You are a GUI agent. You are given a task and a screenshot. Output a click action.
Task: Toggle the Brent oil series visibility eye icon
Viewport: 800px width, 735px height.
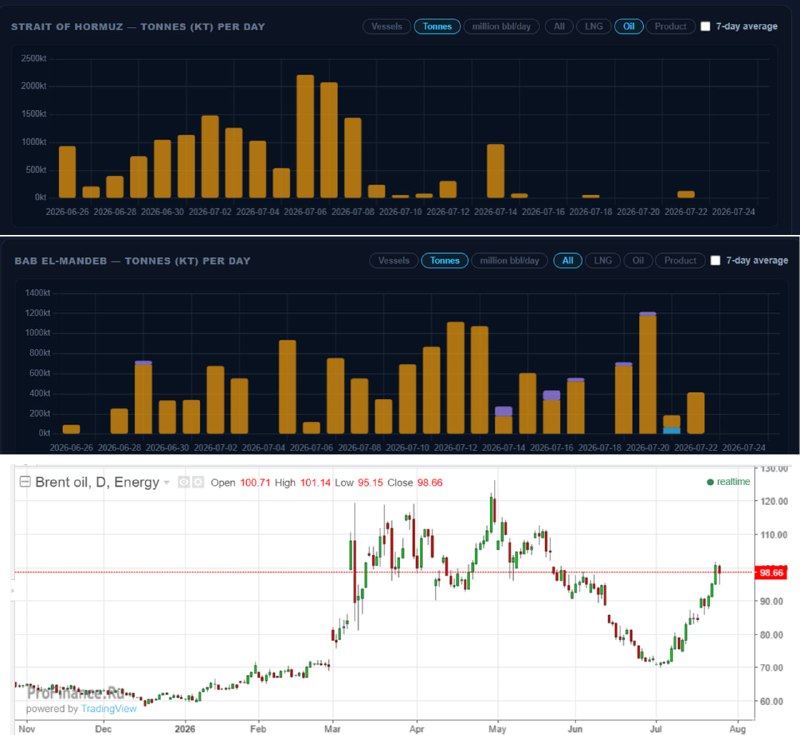click(183, 482)
